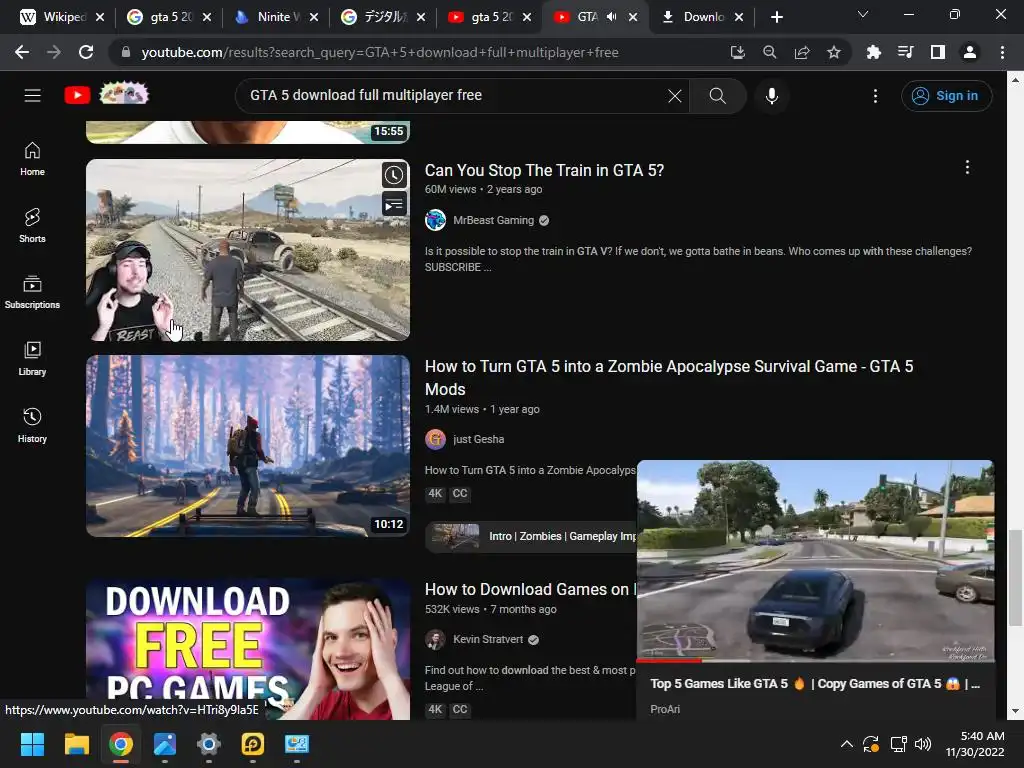The height and width of the screenshot is (768, 1024).
Task: Open MrBeast Gaming channel avatar
Action: click(x=435, y=220)
